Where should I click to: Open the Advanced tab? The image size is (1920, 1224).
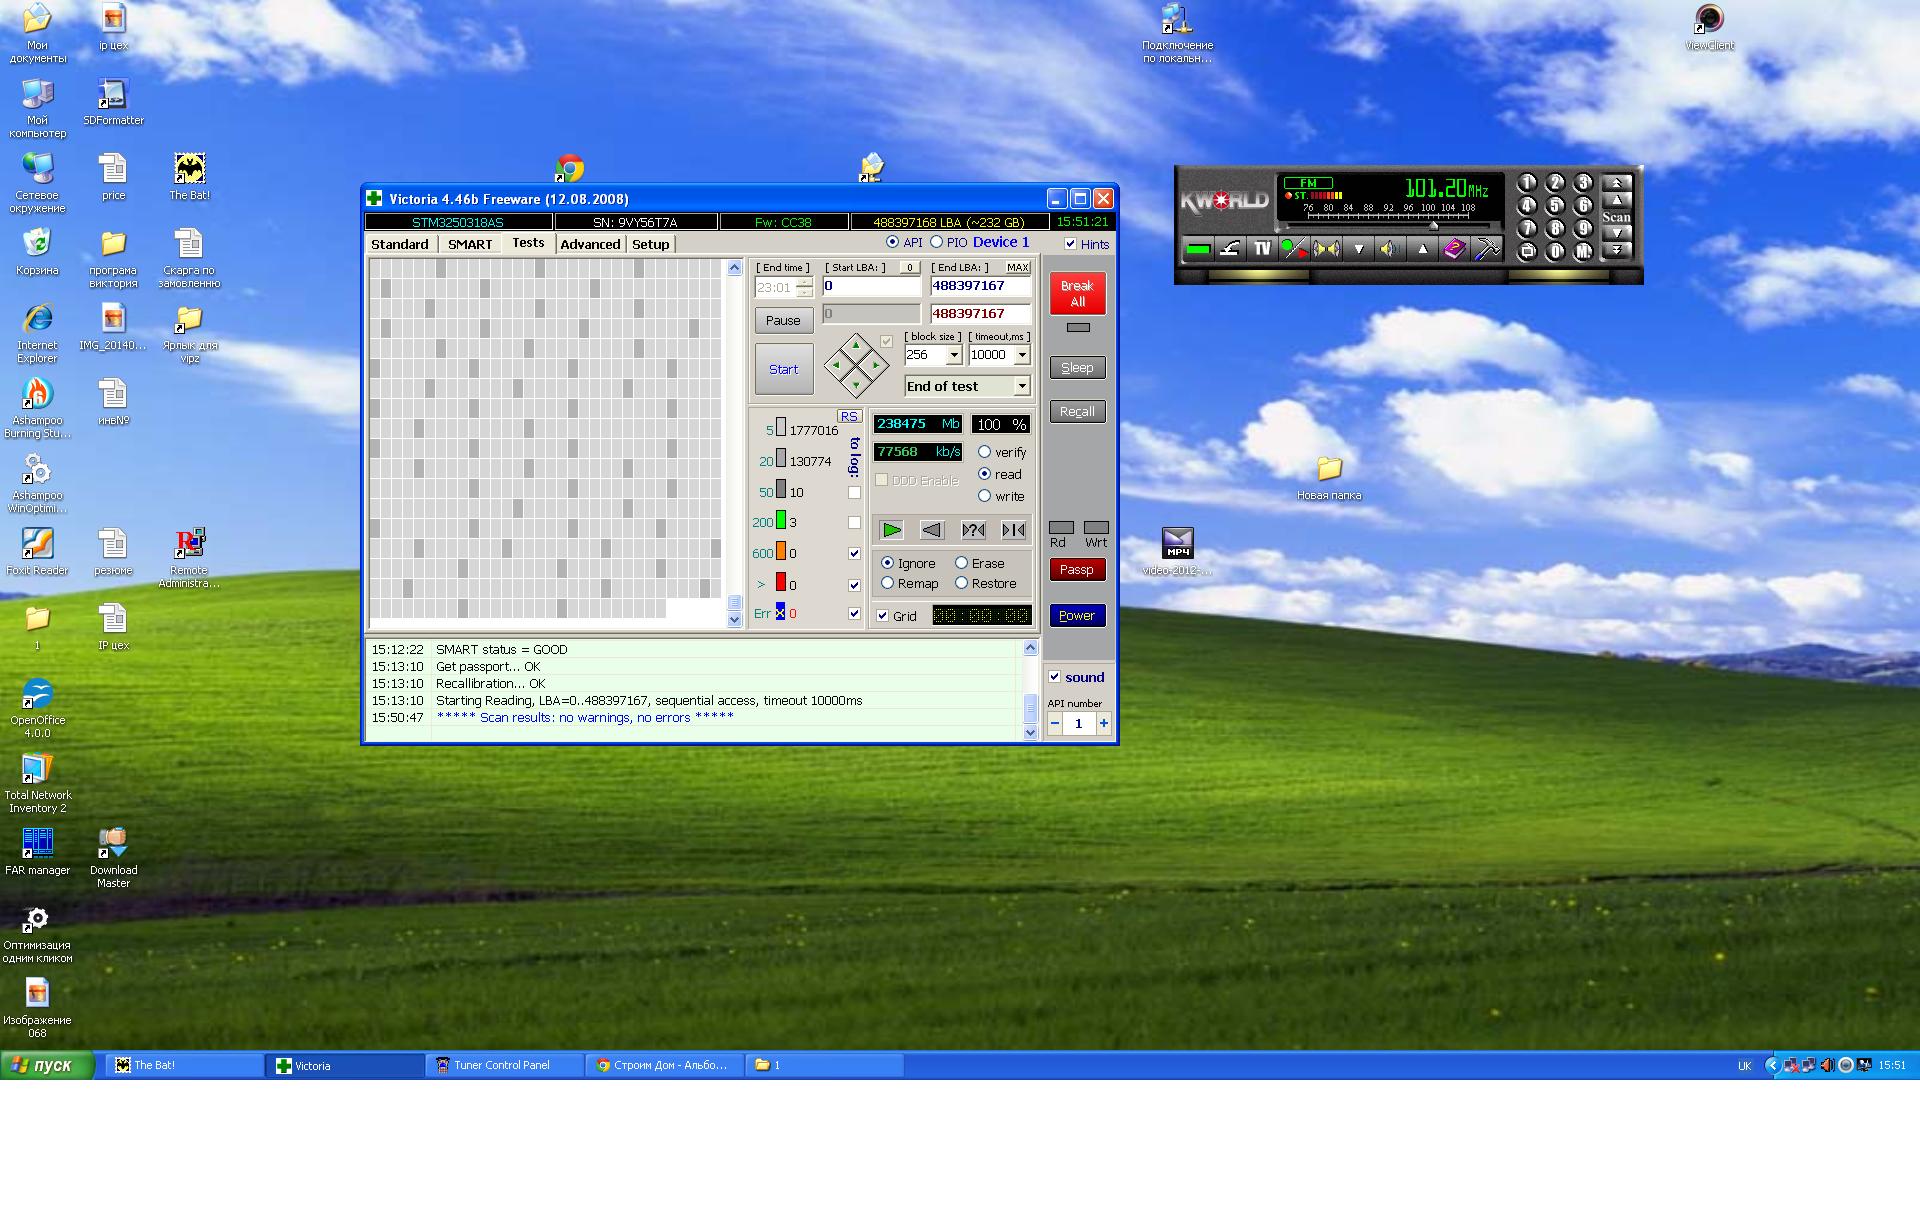coord(590,244)
